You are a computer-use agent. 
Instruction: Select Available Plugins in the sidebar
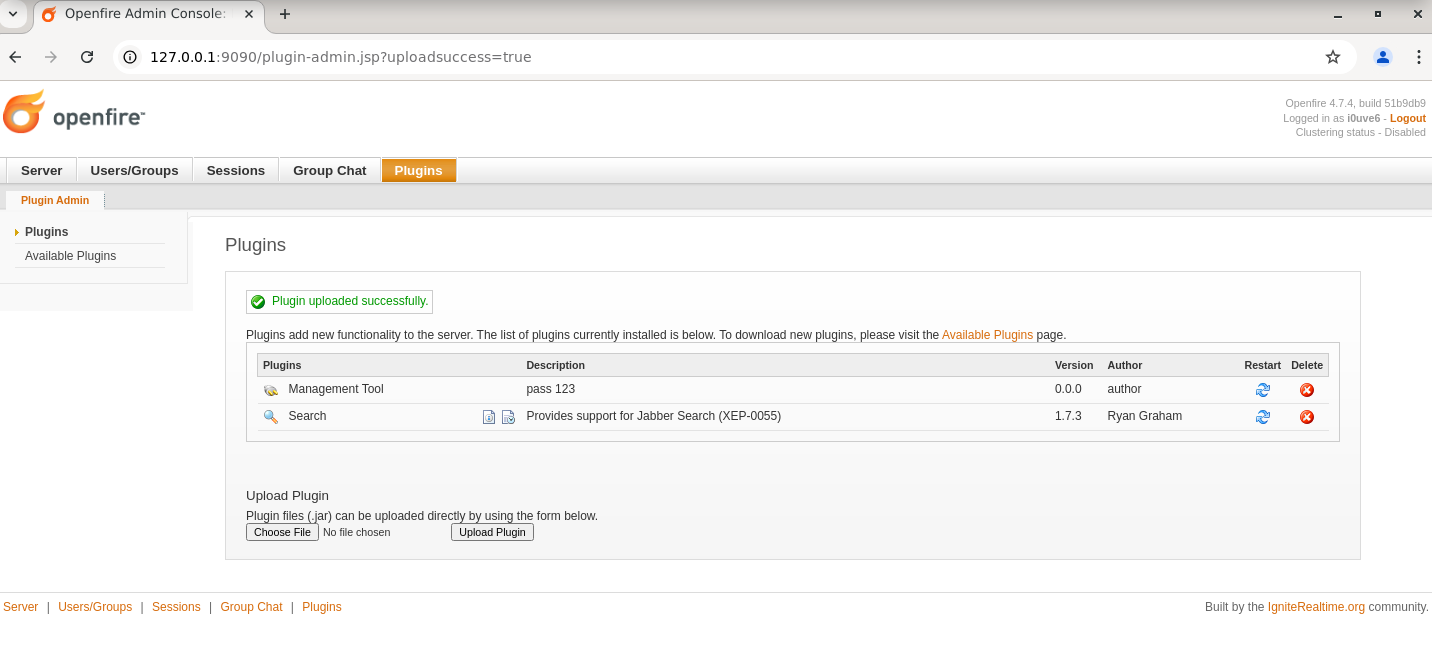(70, 256)
